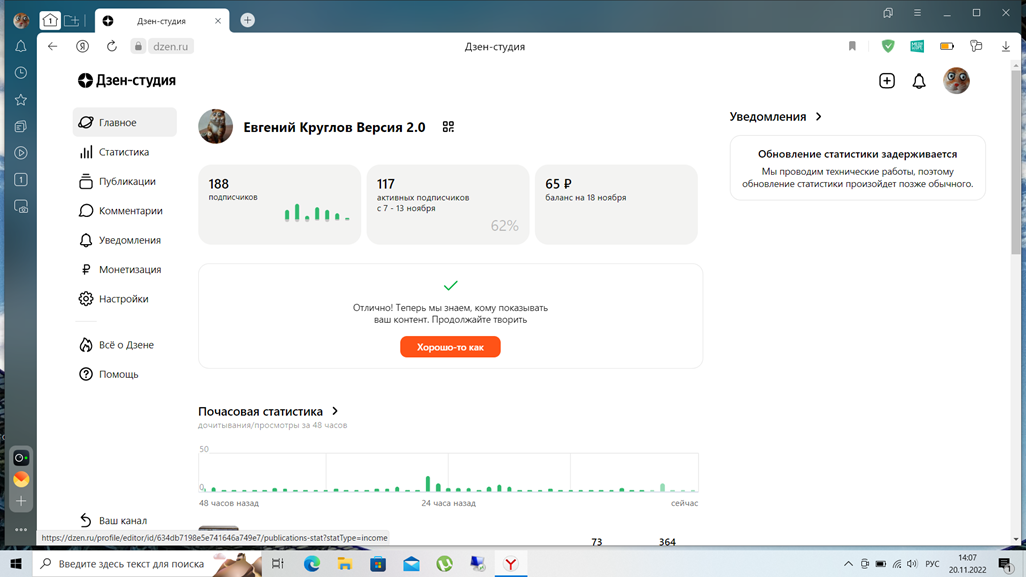Open the user profile avatar in header
This screenshot has width=1026, height=577.
(956, 80)
